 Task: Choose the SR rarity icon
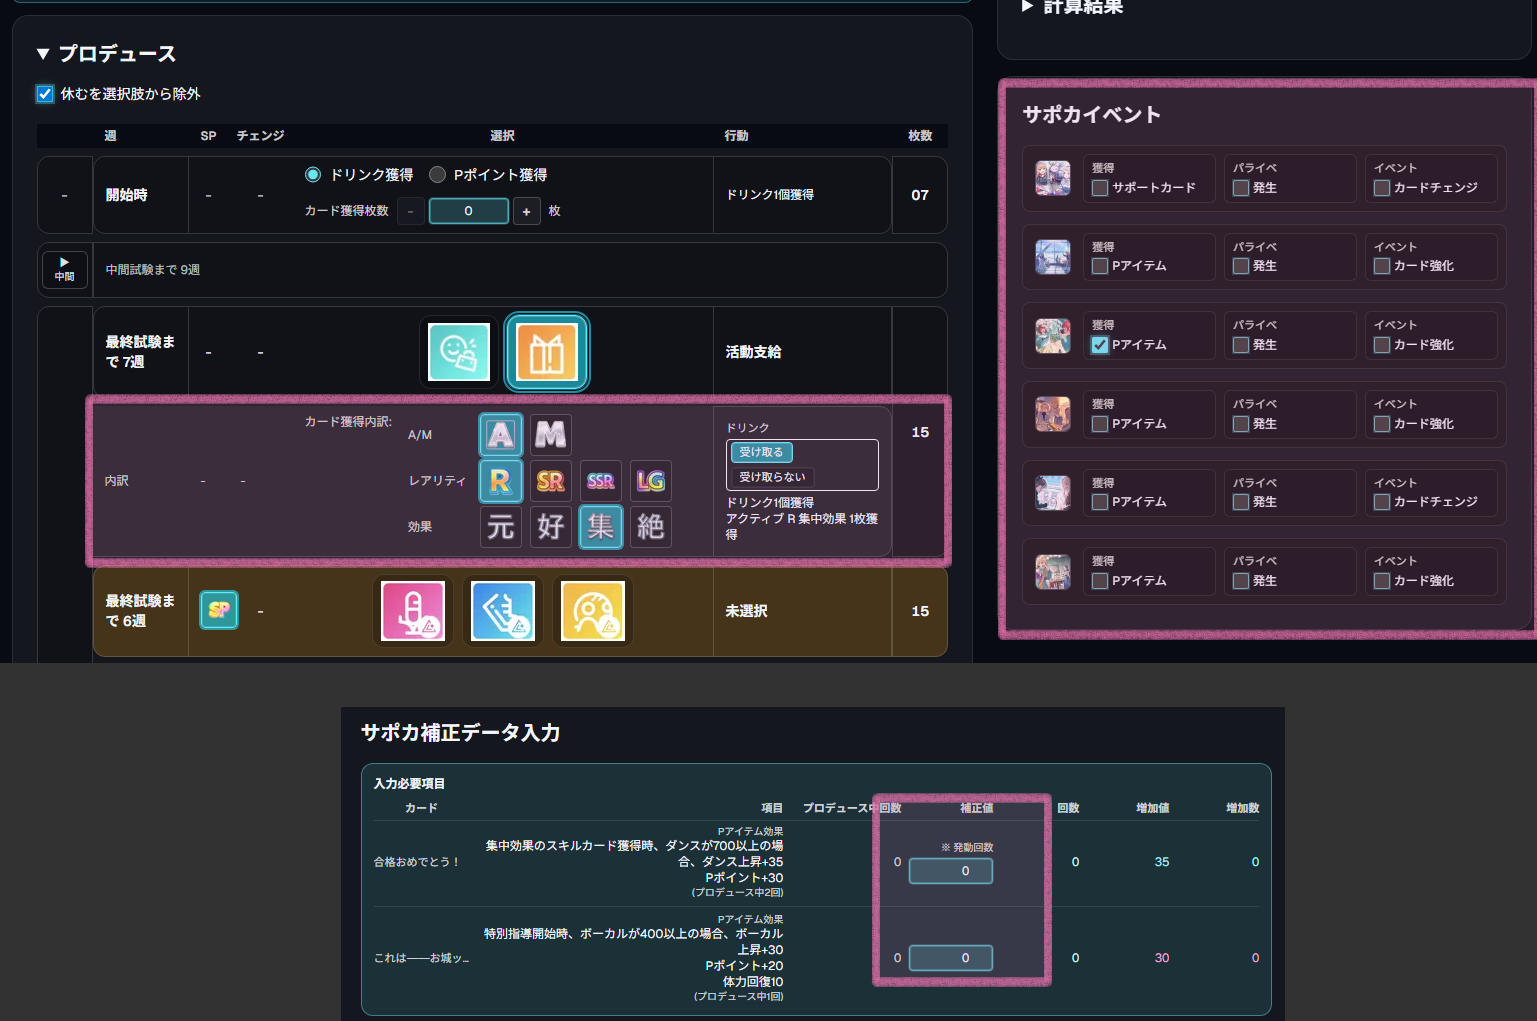tap(550, 481)
